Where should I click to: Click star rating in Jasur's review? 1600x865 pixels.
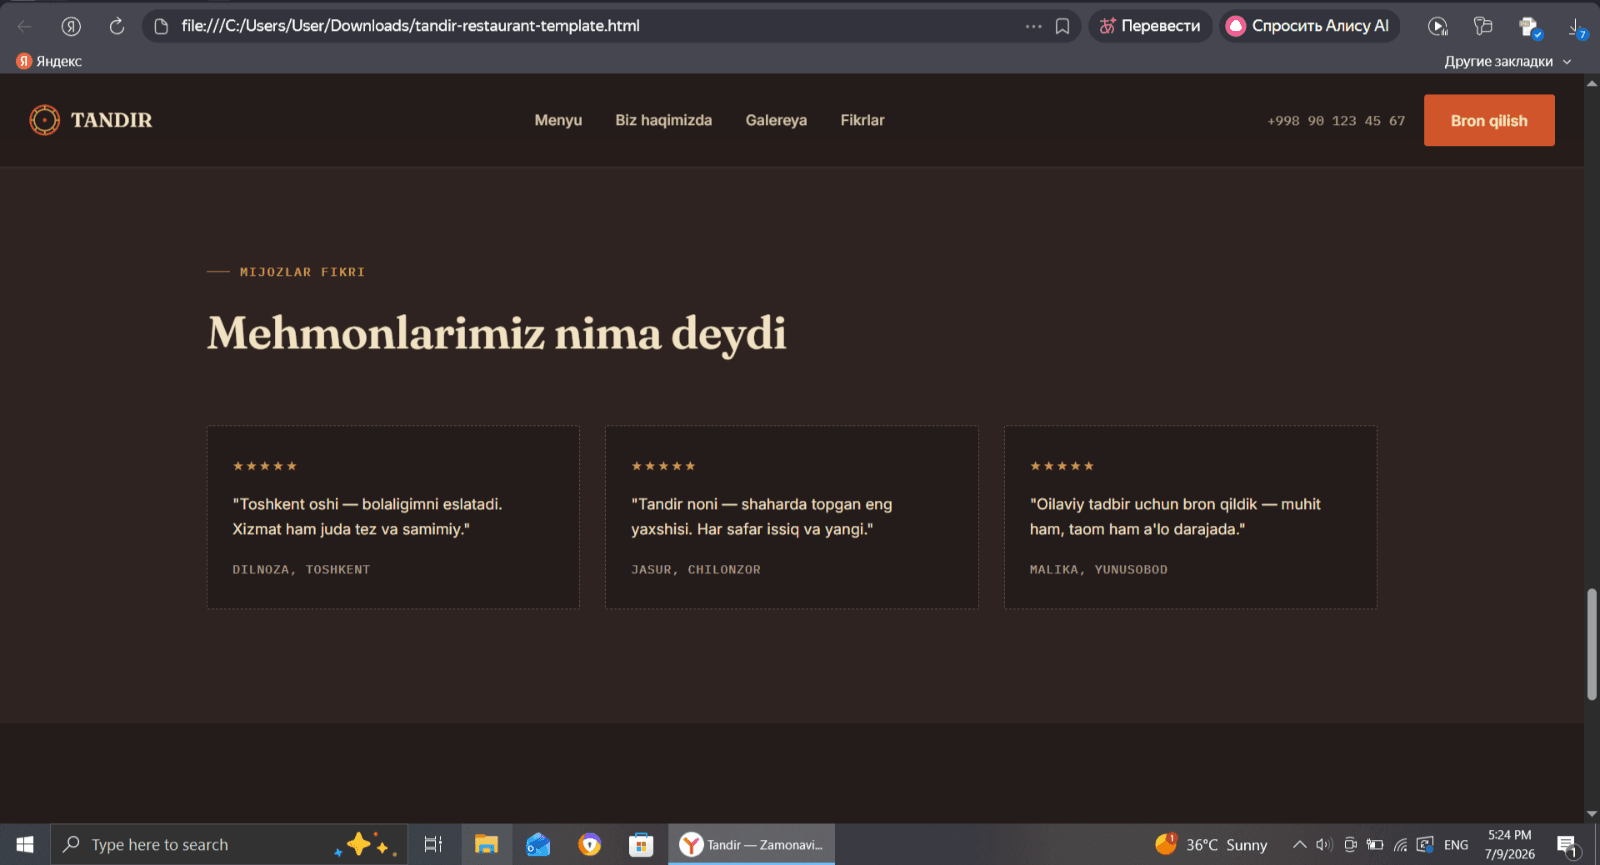click(x=663, y=466)
